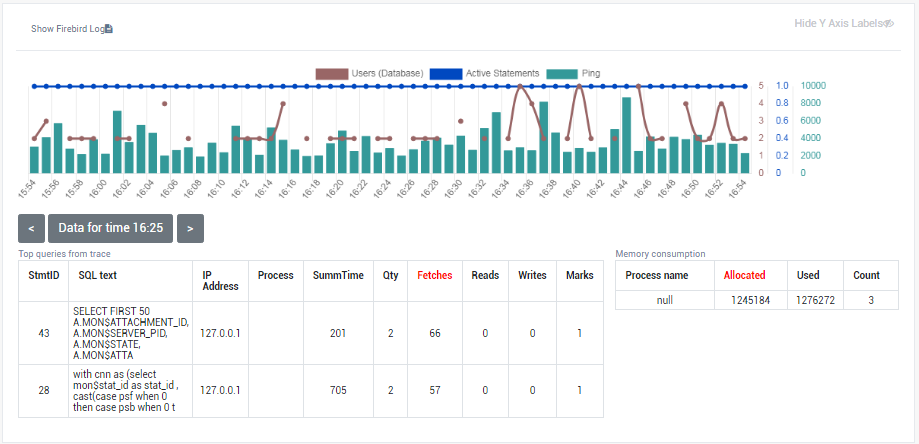Click the 16:54 time label on chart axis
Viewport: 919px width, 444px height.
[x=737, y=189]
